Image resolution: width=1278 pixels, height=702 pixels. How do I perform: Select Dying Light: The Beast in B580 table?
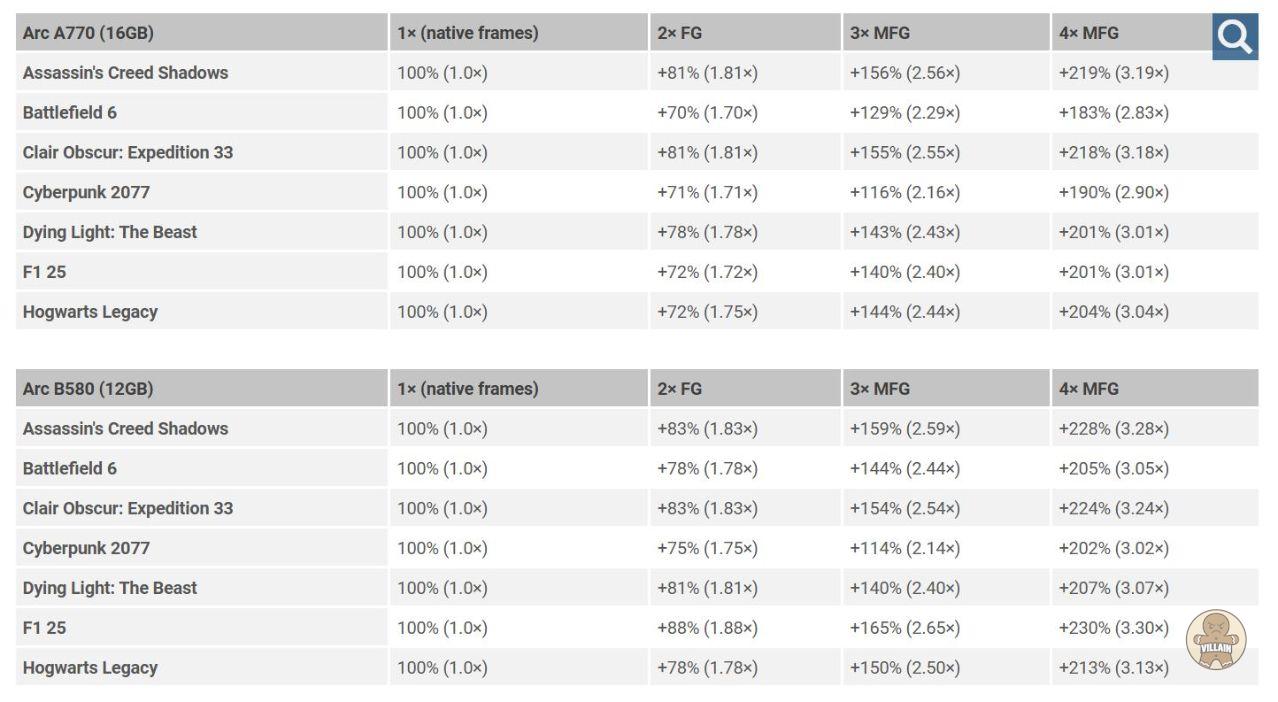(110, 588)
